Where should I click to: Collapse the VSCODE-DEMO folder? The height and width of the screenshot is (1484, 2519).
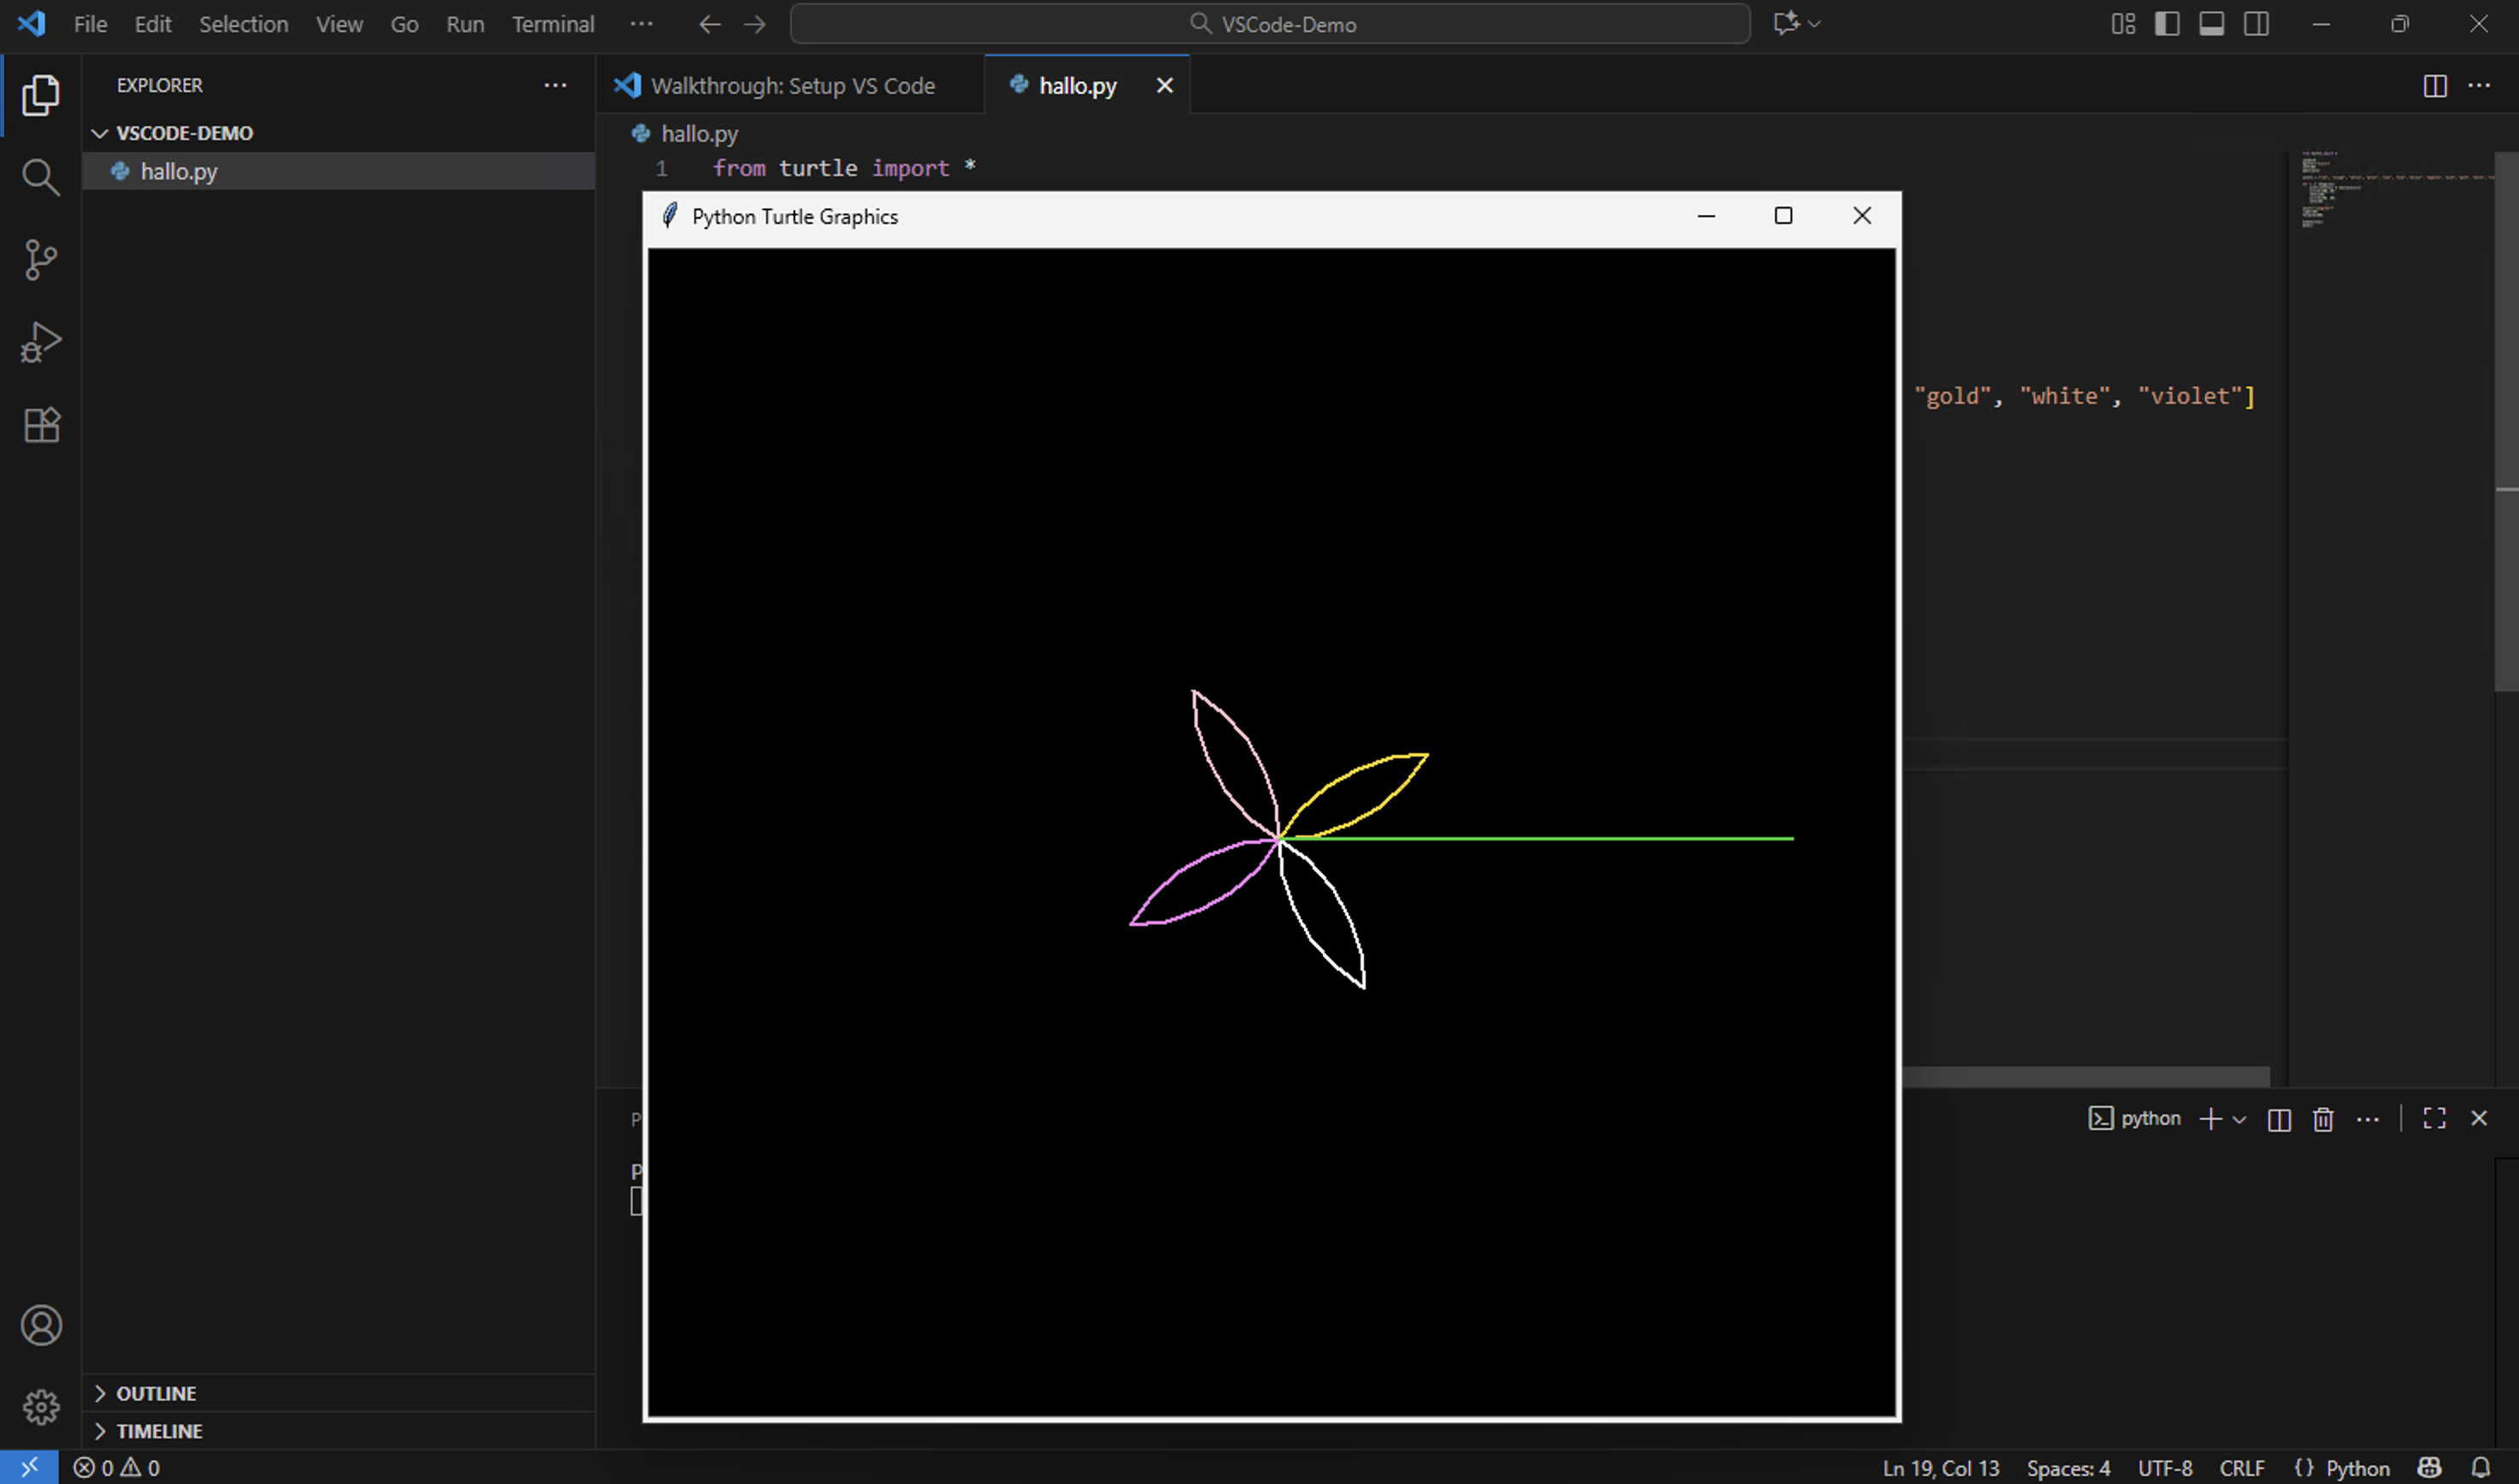pyautogui.click(x=184, y=133)
